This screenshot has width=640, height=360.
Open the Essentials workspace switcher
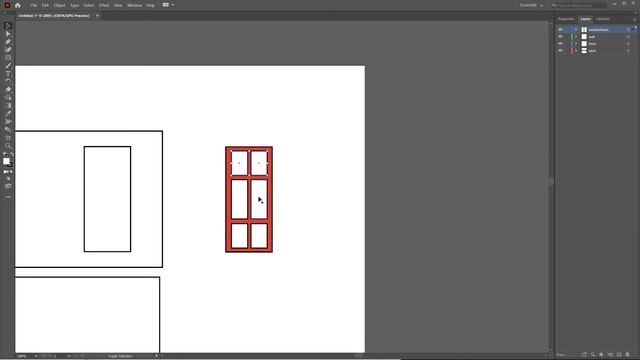coord(531,5)
